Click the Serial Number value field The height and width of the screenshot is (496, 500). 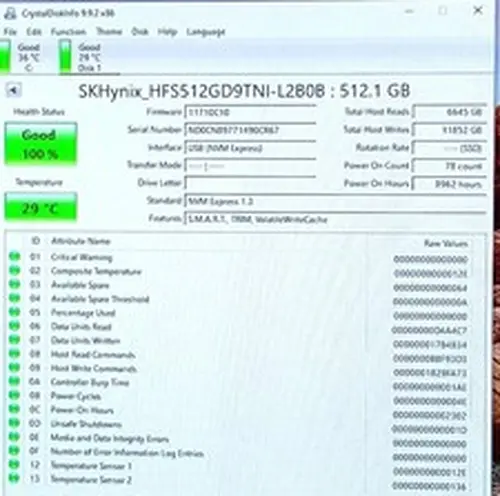click(250, 130)
